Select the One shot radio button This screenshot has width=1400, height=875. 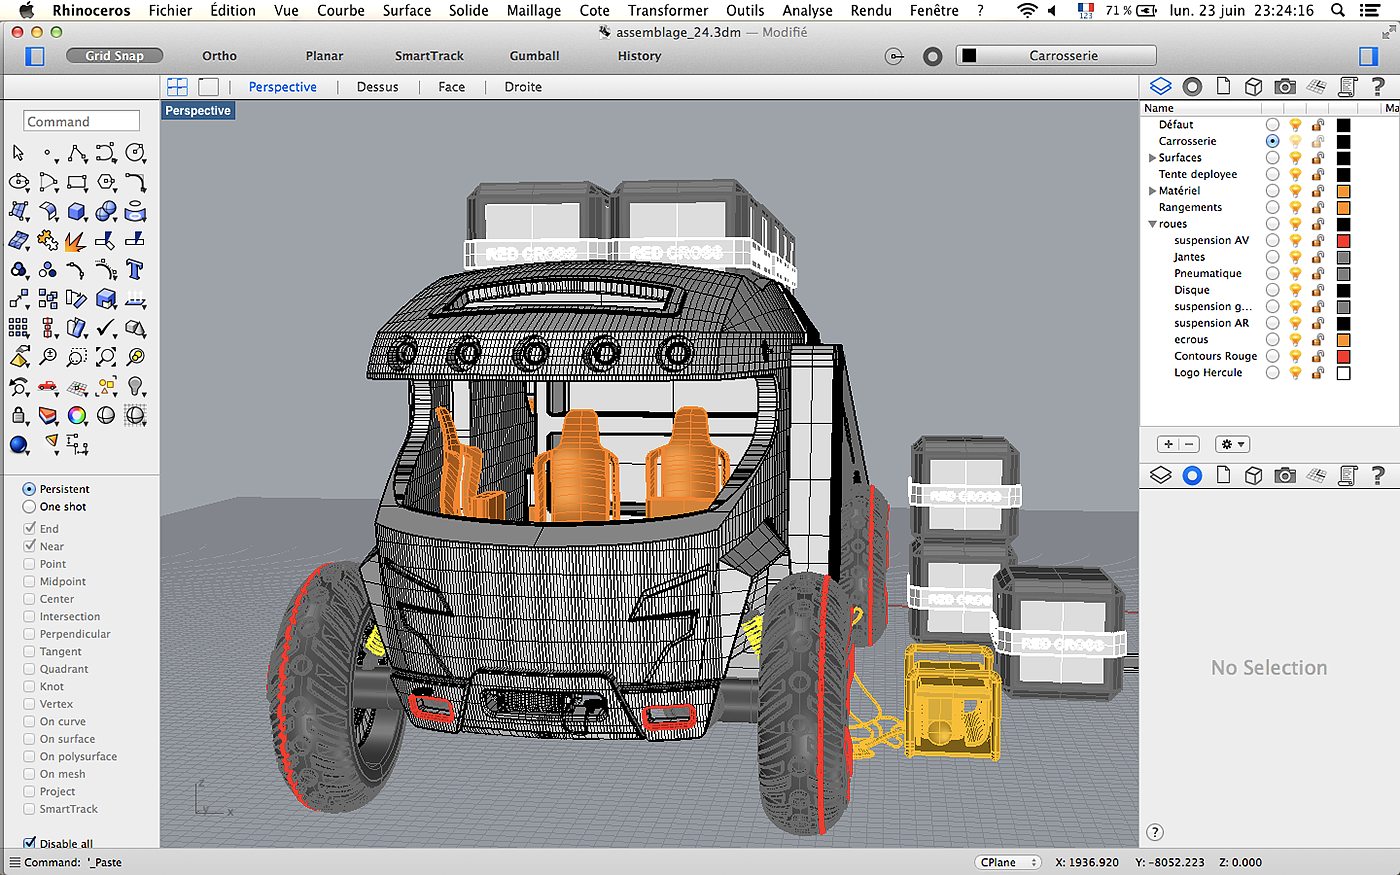[x=30, y=507]
